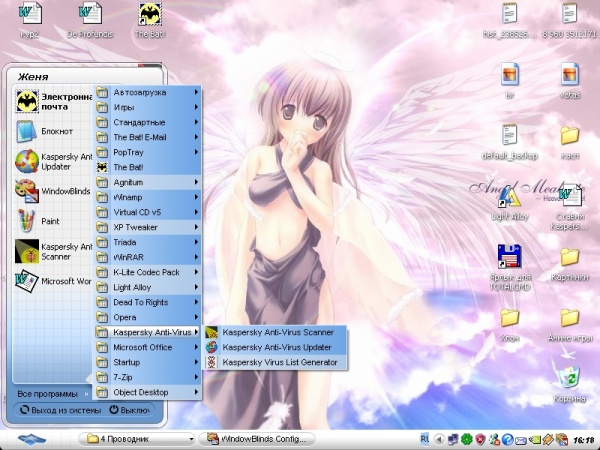Open the Ставим Kaspers... Word document
This screenshot has height=450, width=600.
click(x=570, y=195)
